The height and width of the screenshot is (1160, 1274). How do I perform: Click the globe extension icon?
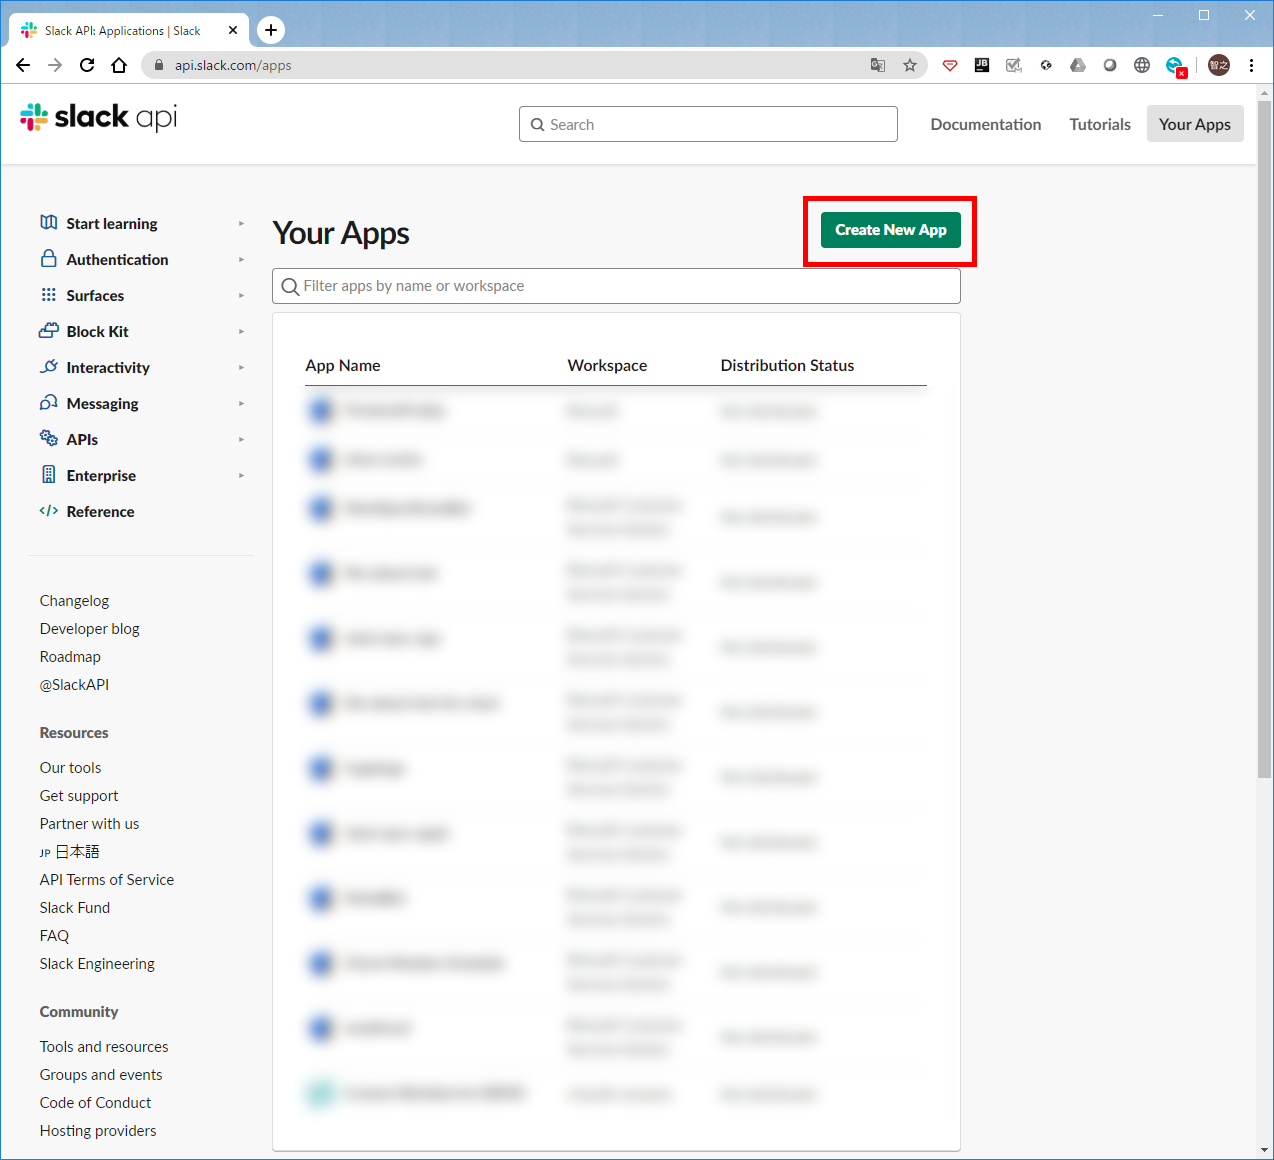pos(1142,65)
